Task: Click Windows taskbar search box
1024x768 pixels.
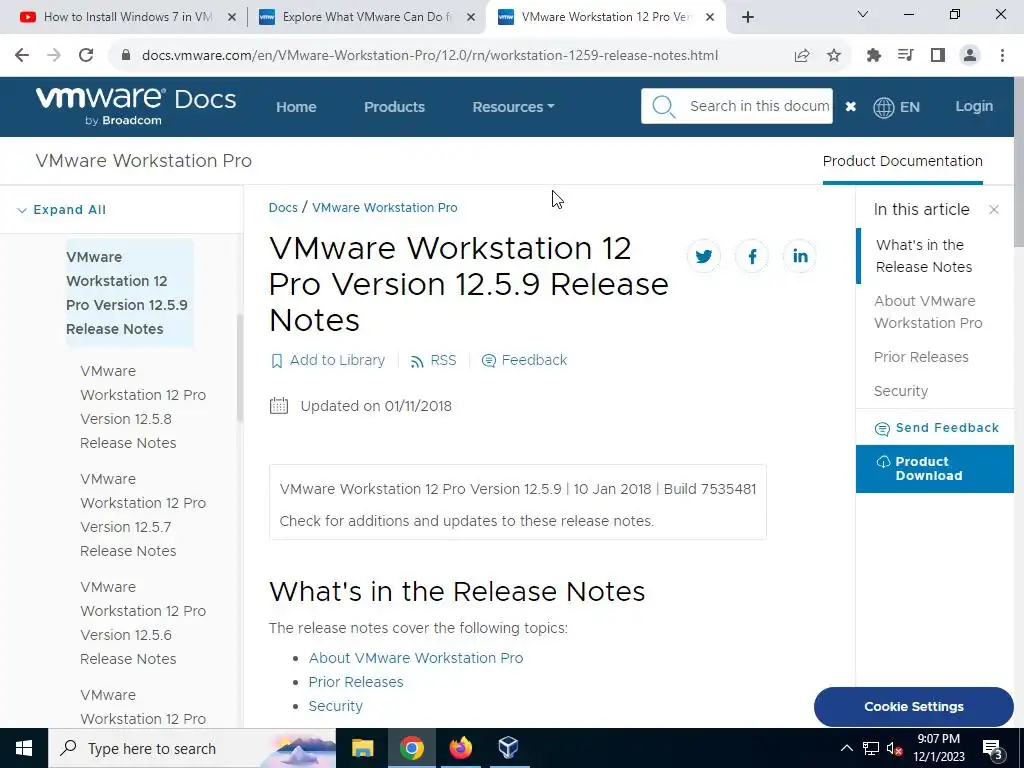Action: click(191, 748)
